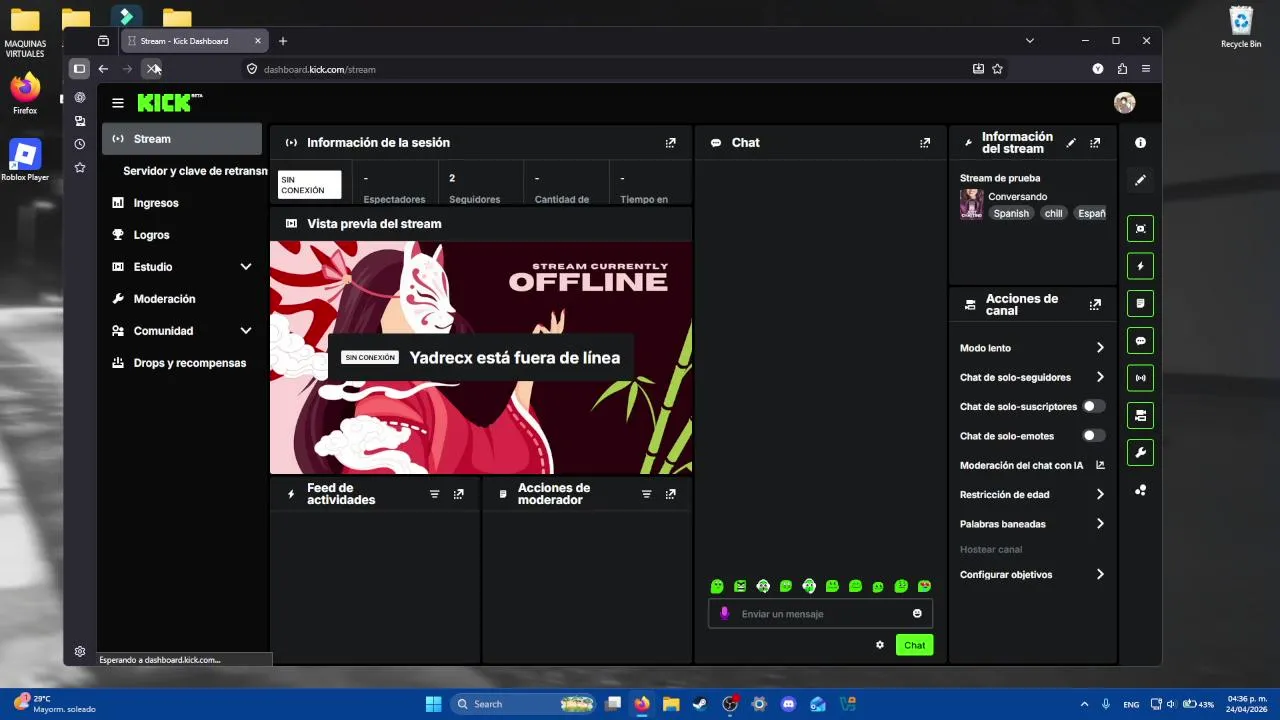Pop out the Información del stream panel
Image resolution: width=1280 pixels, height=720 pixels.
coord(1095,143)
